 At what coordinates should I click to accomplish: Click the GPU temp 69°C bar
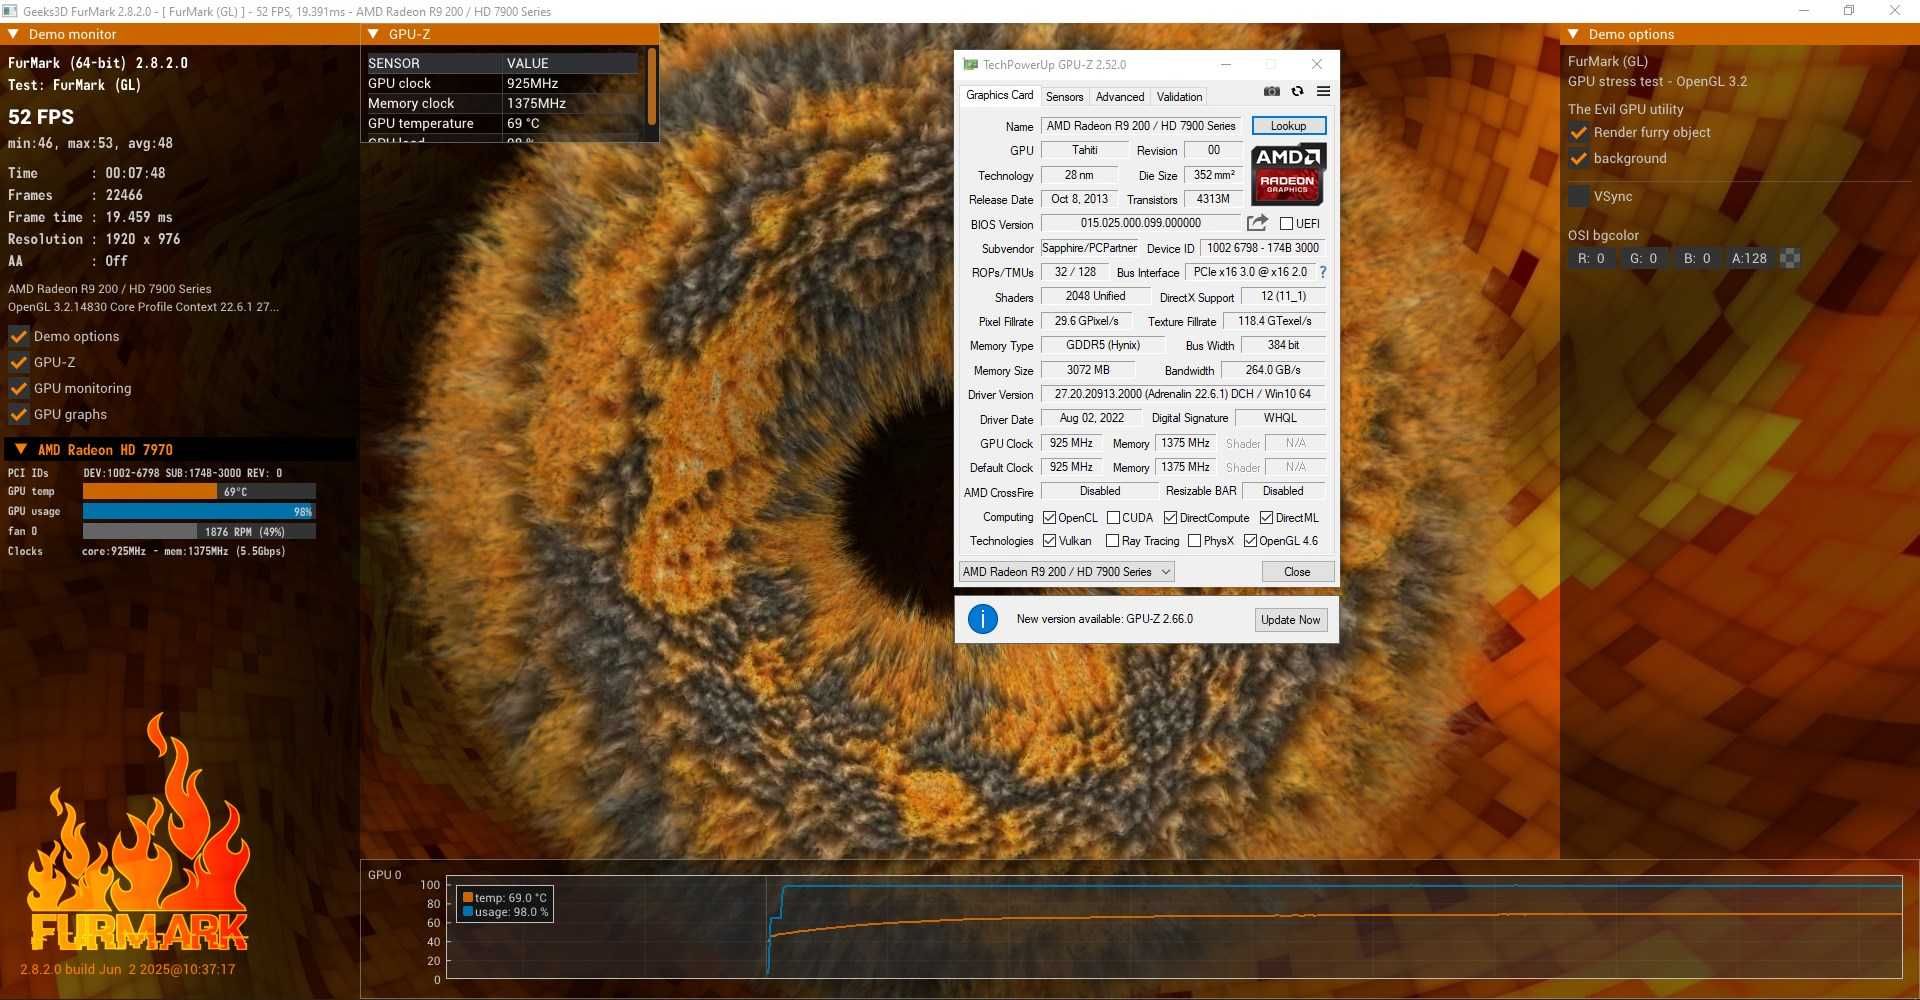tap(199, 491)
